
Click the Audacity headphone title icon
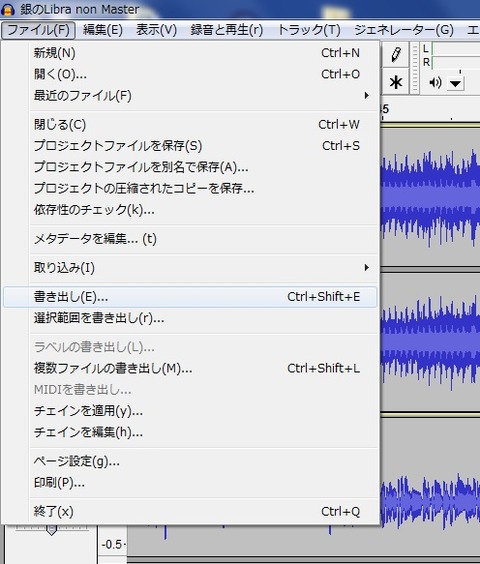tap(8, 10)
